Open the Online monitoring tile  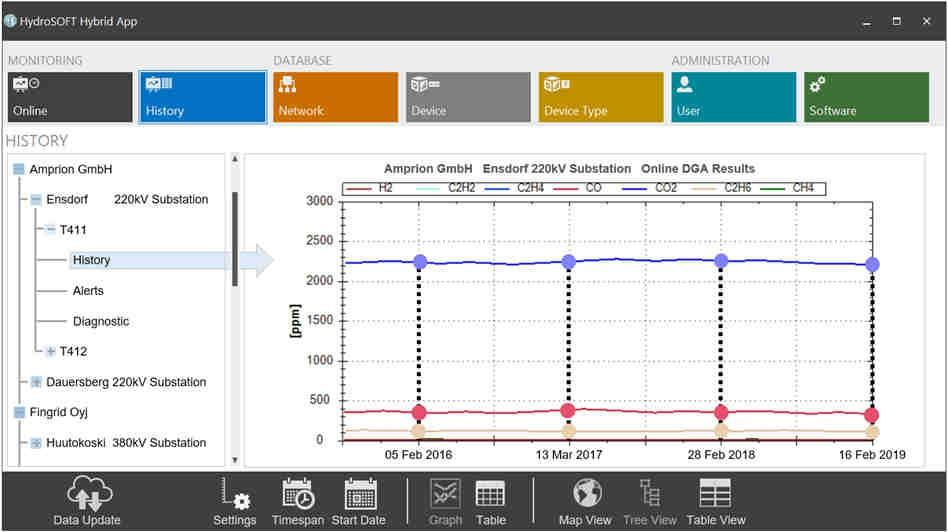(x=70, y=97)
